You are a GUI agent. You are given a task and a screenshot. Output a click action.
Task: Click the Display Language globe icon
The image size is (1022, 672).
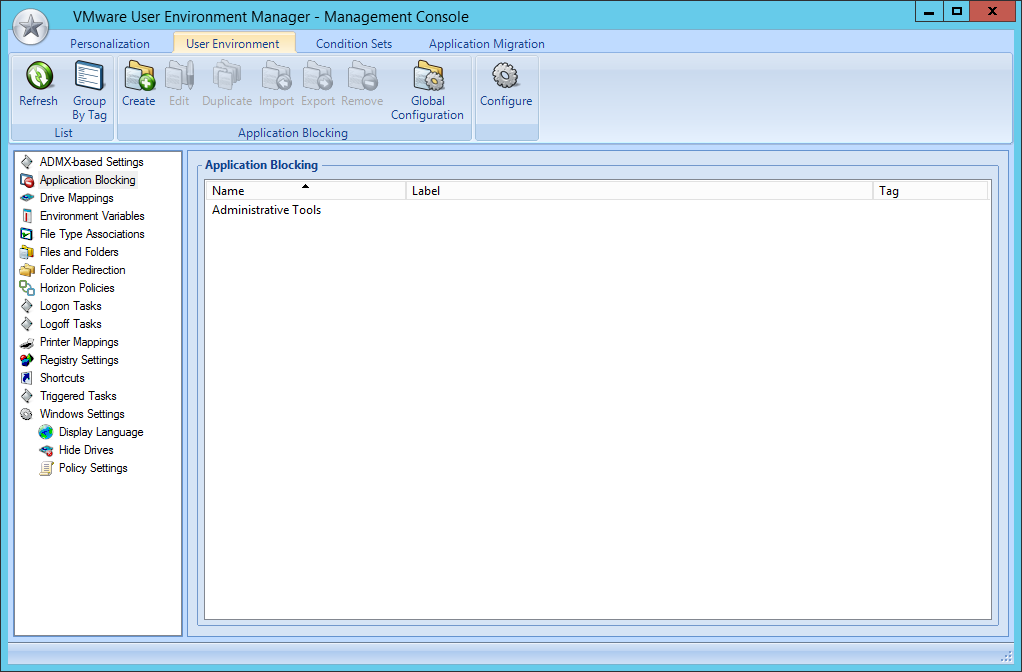46,432
